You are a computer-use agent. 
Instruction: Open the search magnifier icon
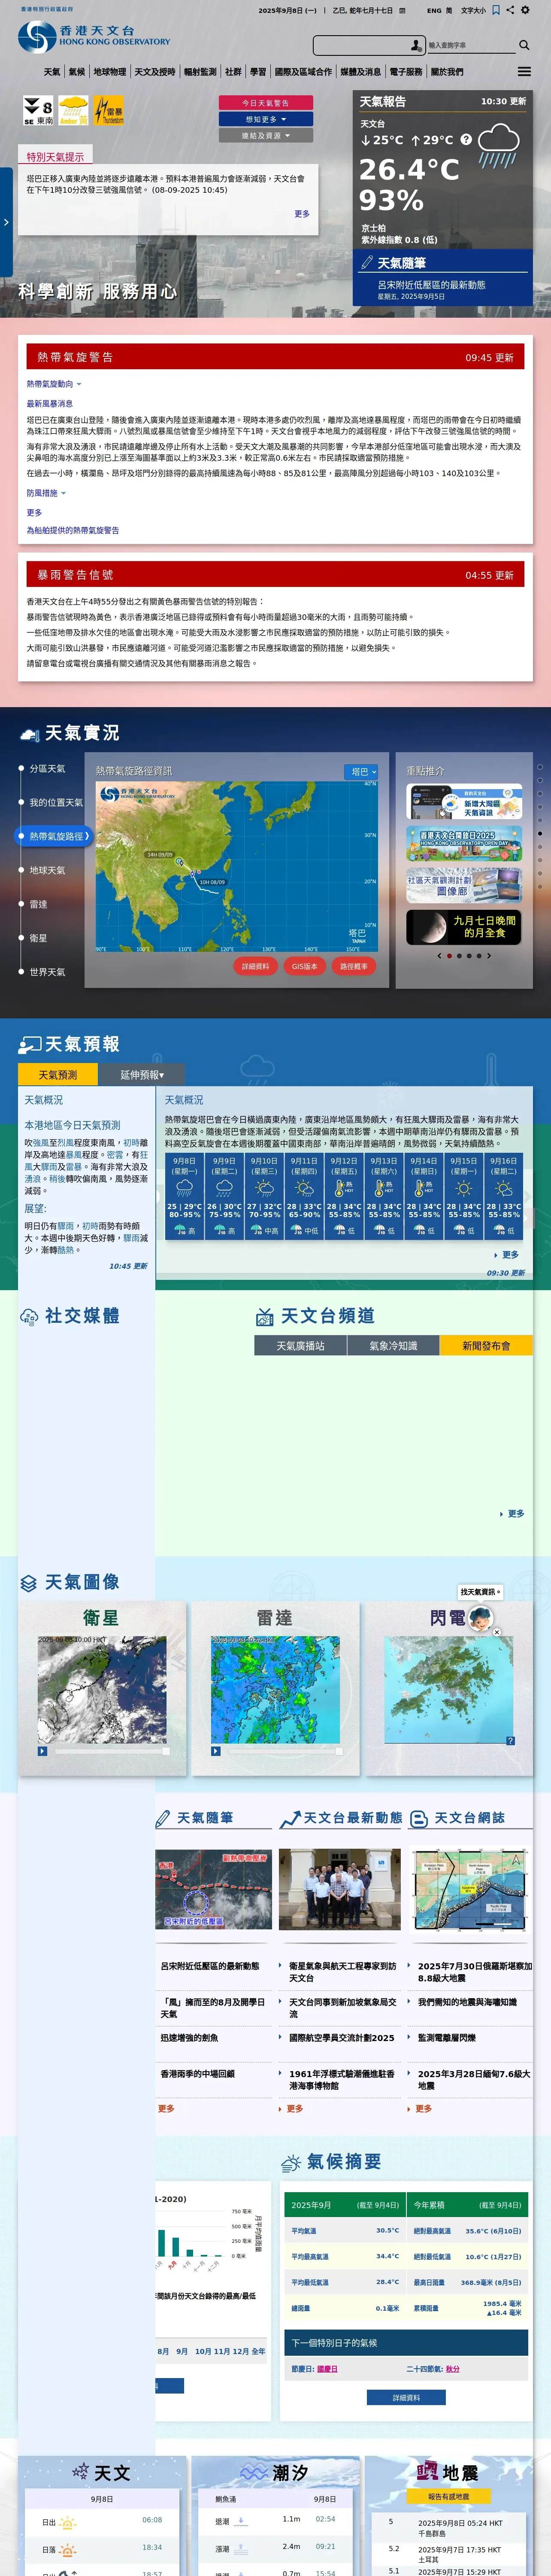point(524,45)
